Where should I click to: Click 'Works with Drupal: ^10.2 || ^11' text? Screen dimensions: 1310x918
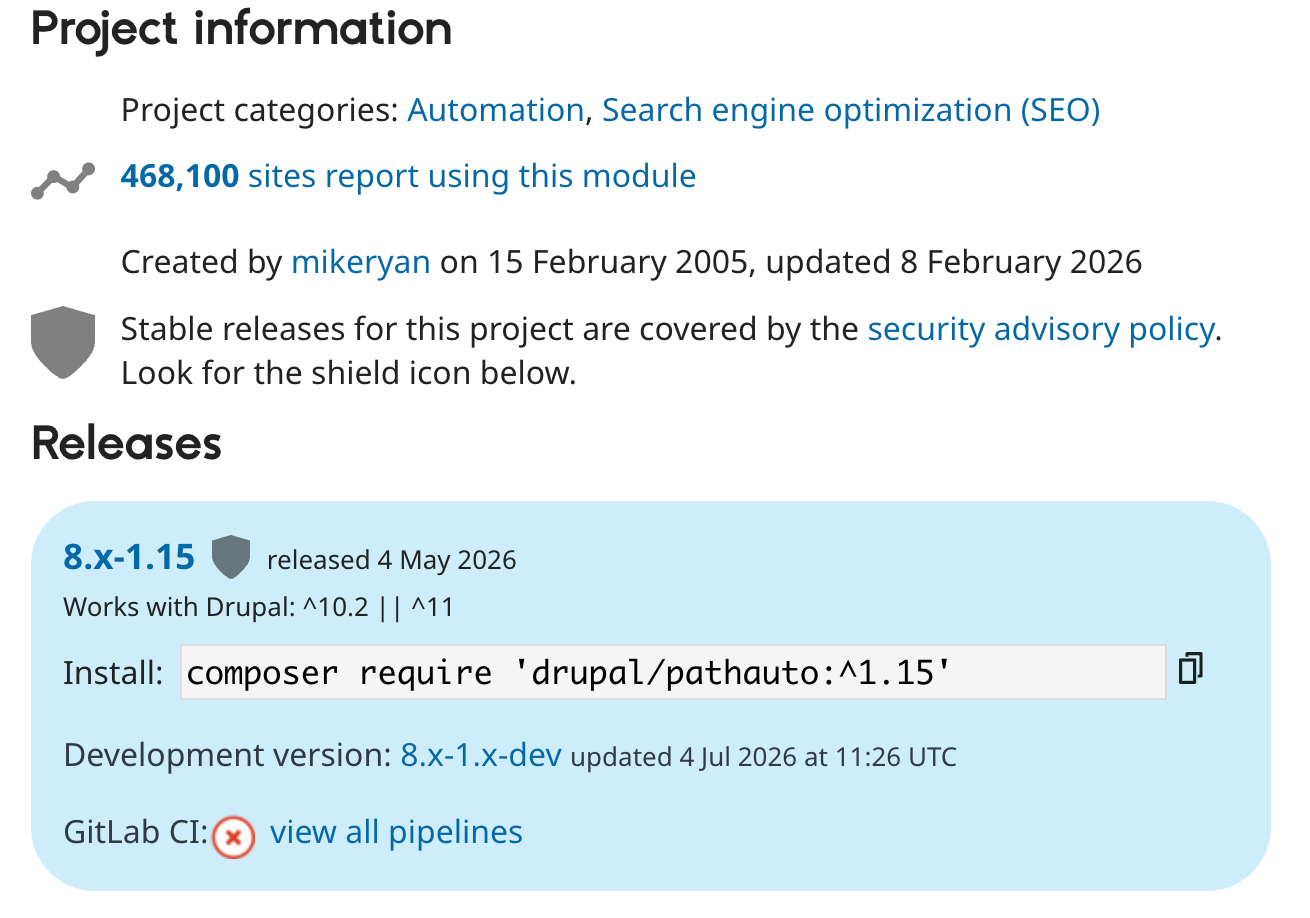(x=258, y=607)
